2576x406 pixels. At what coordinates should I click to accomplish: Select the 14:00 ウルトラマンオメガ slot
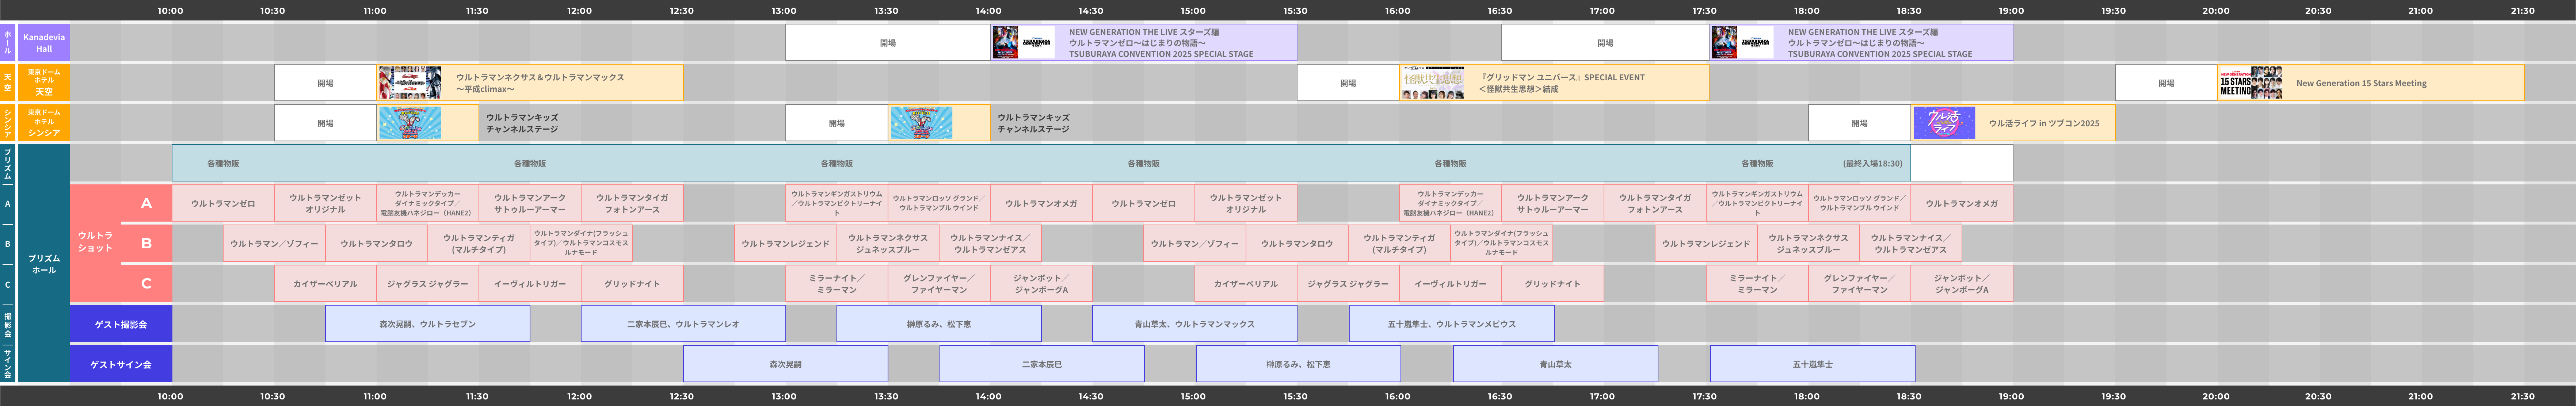(x=1041, y=203)
